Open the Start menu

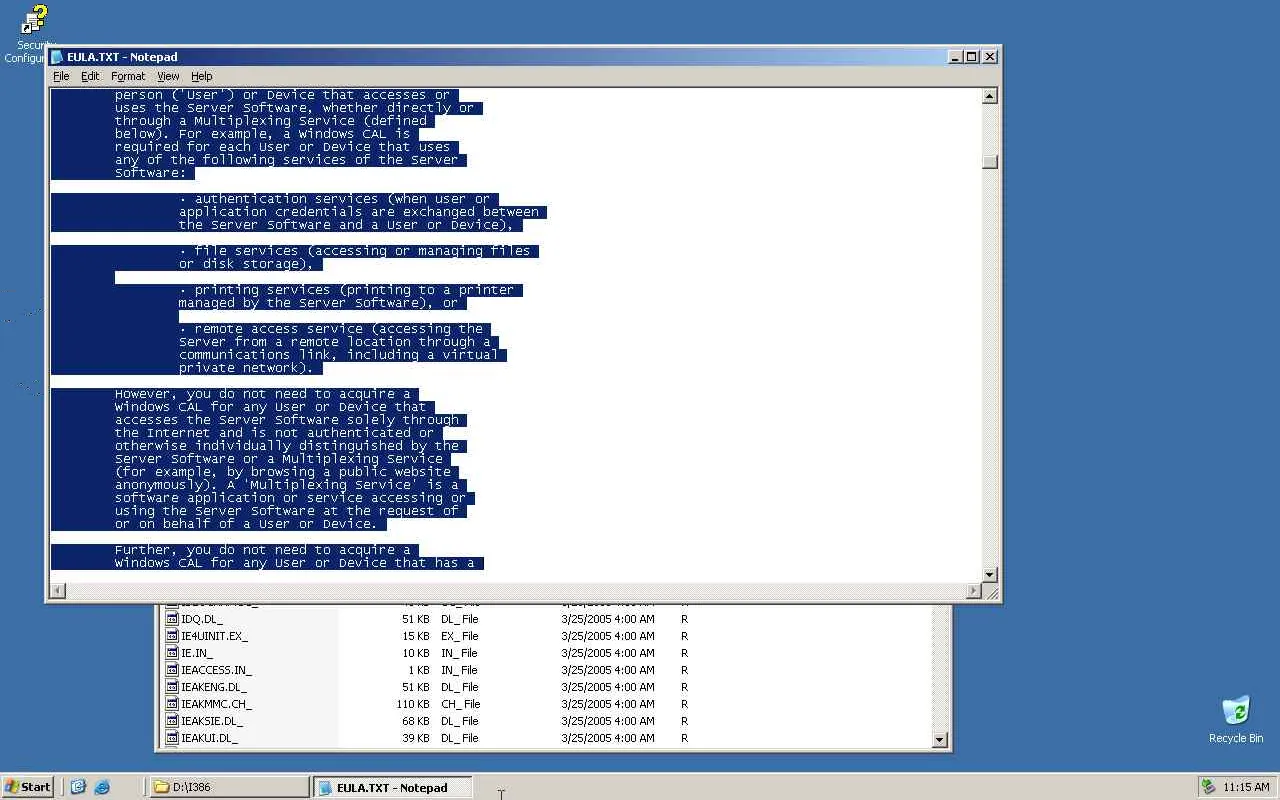click(28, 787)
